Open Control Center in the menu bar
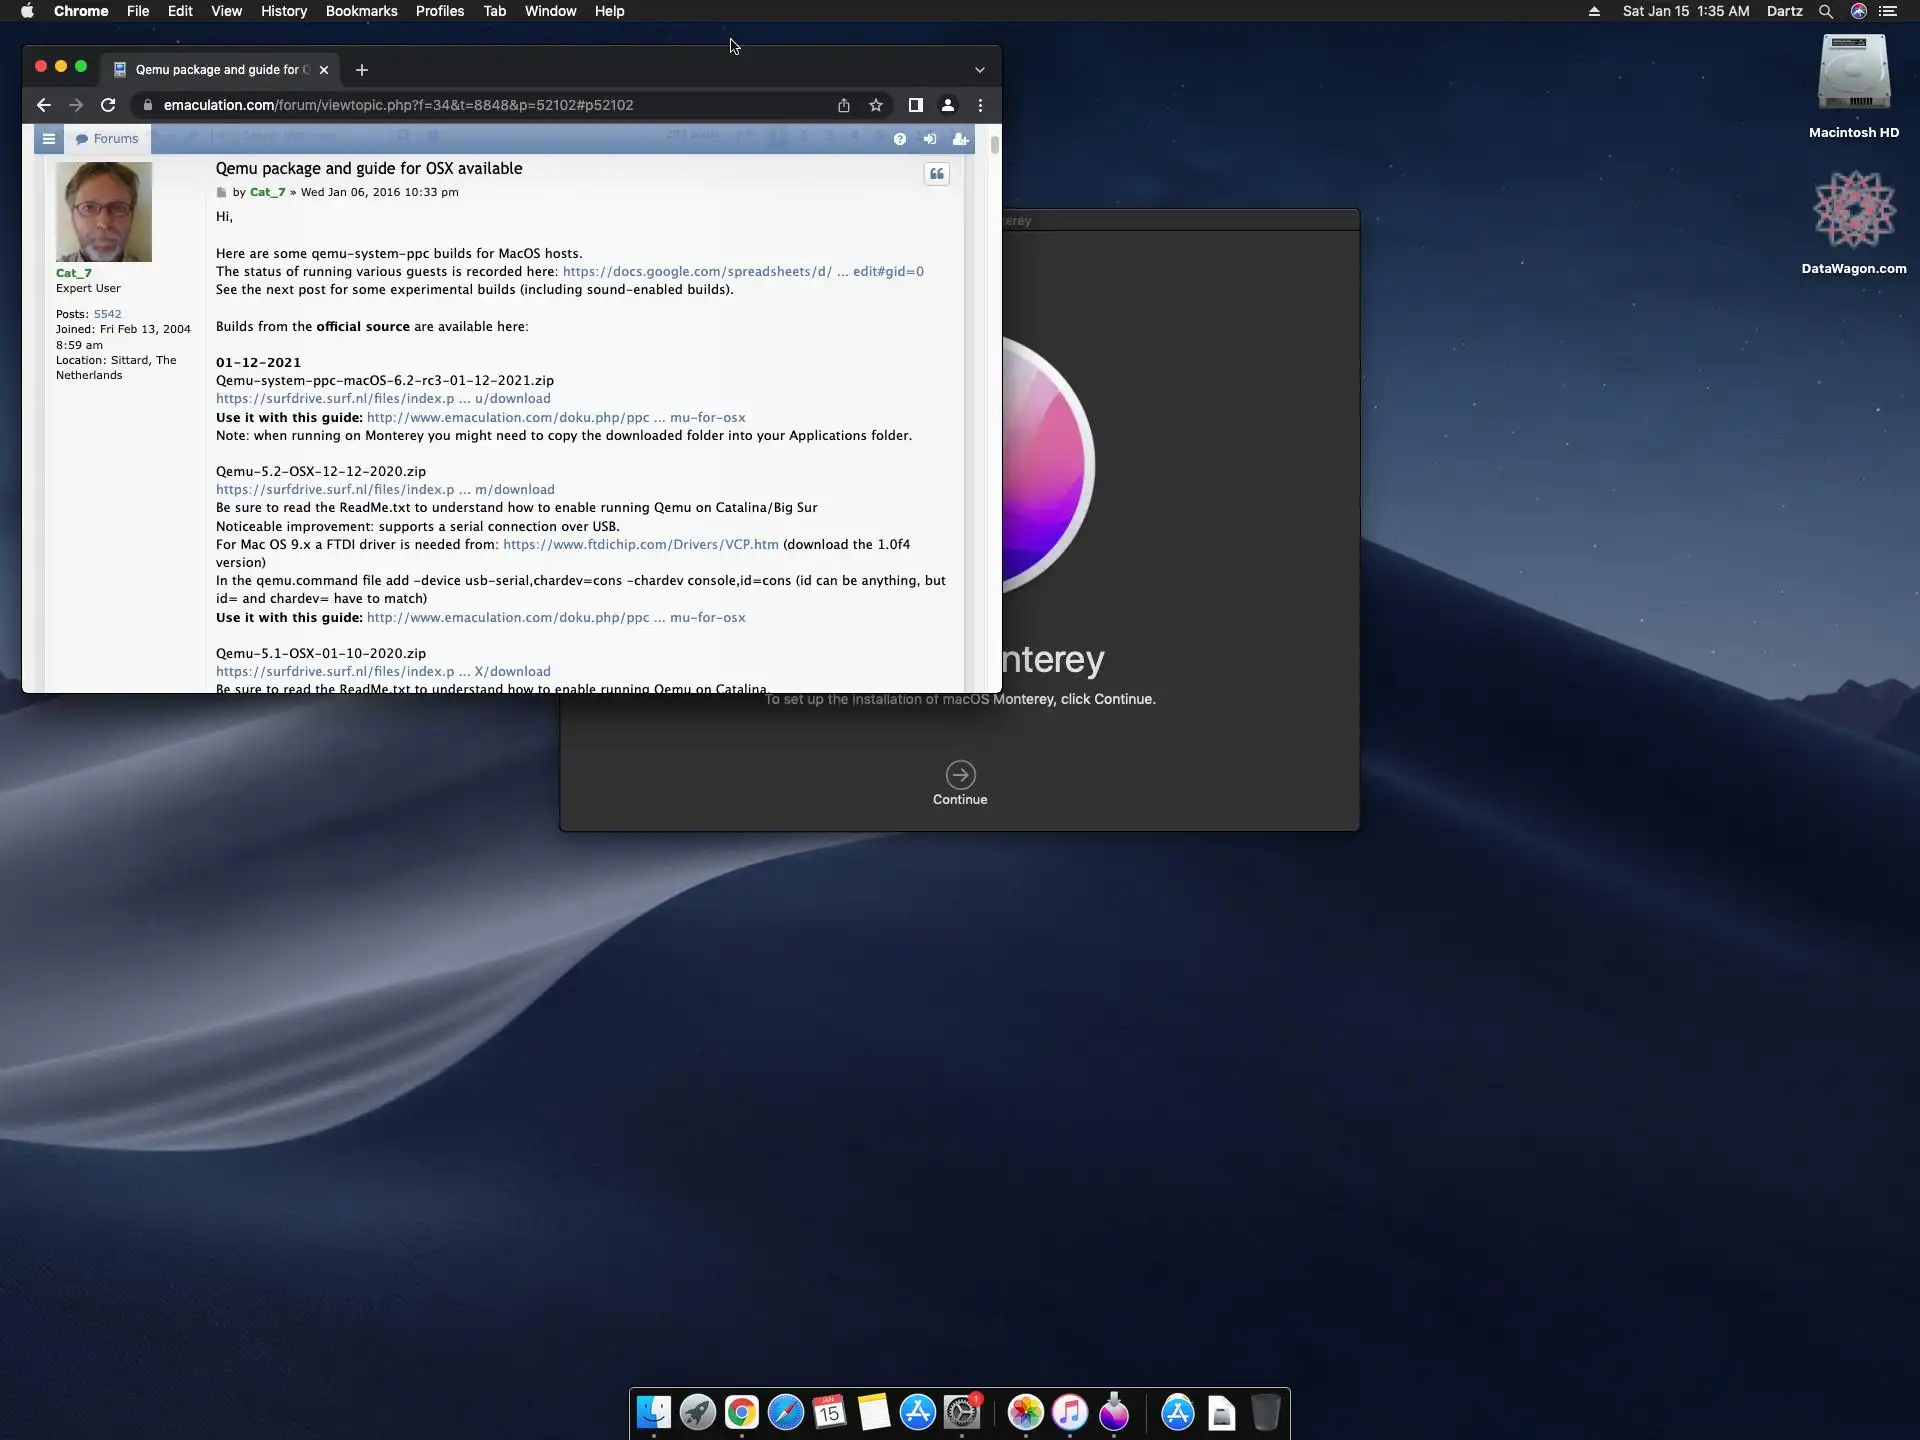The width and height of the screenshot is (1920, 1440). (1888, 11)
